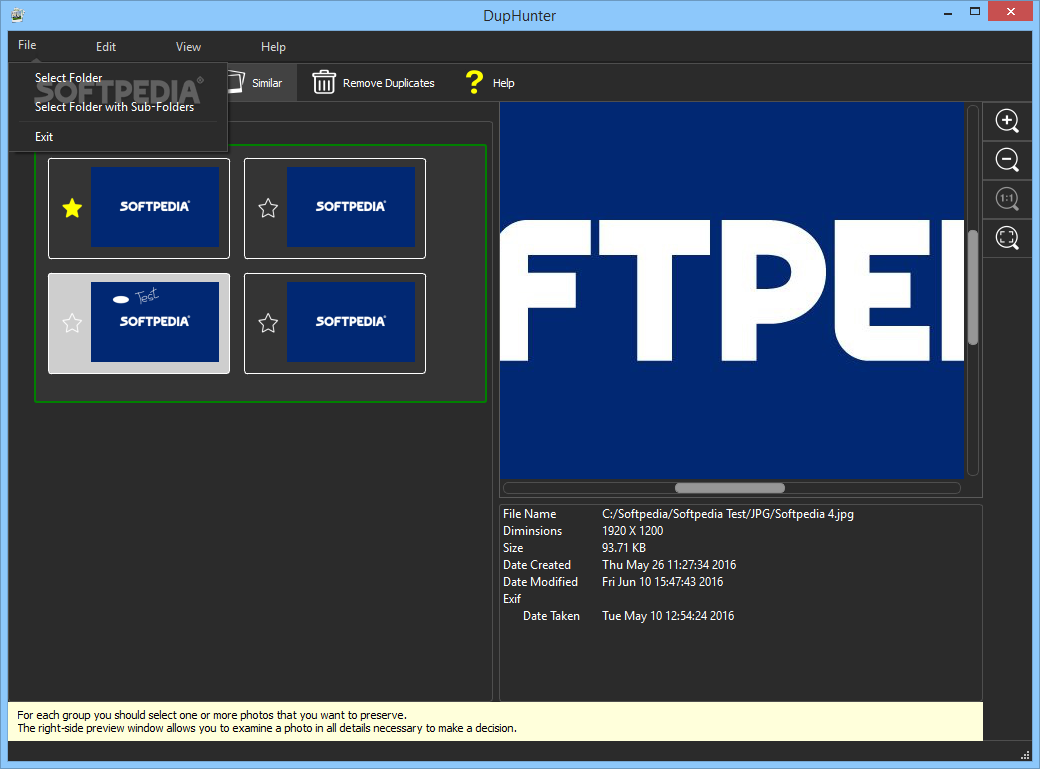Click the DupHunter app icon in title bar
Screen dimensions: 1040x769
click(18, 15)
